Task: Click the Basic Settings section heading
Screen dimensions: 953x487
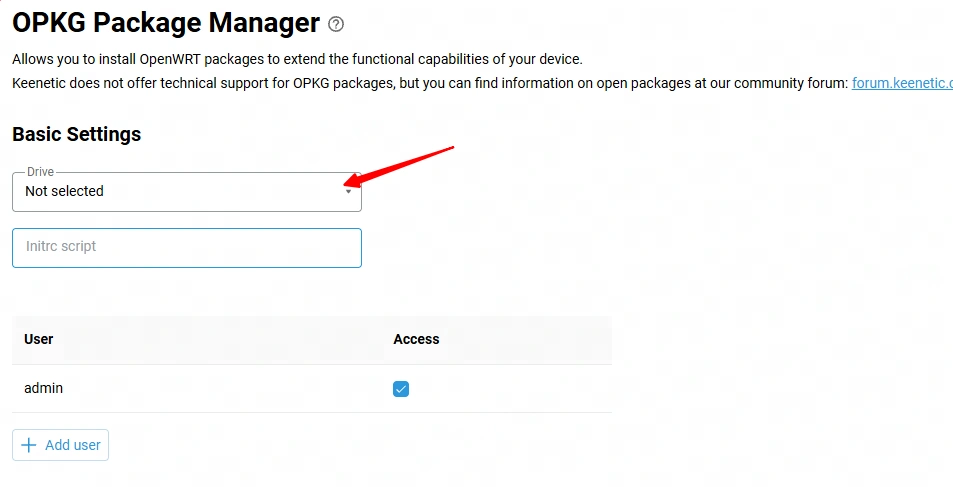Action: point(77,134)
